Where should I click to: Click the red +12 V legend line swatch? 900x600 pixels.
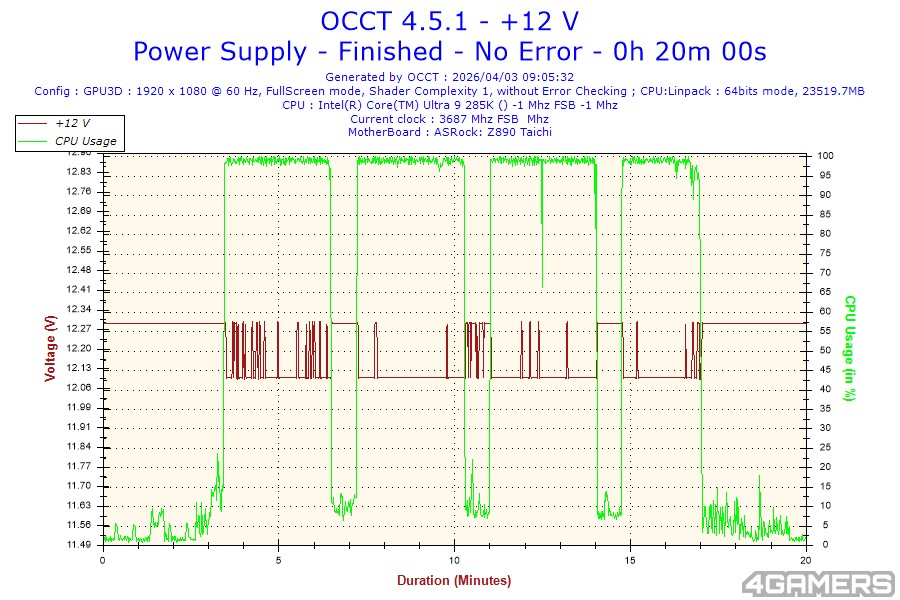(34, 123)
